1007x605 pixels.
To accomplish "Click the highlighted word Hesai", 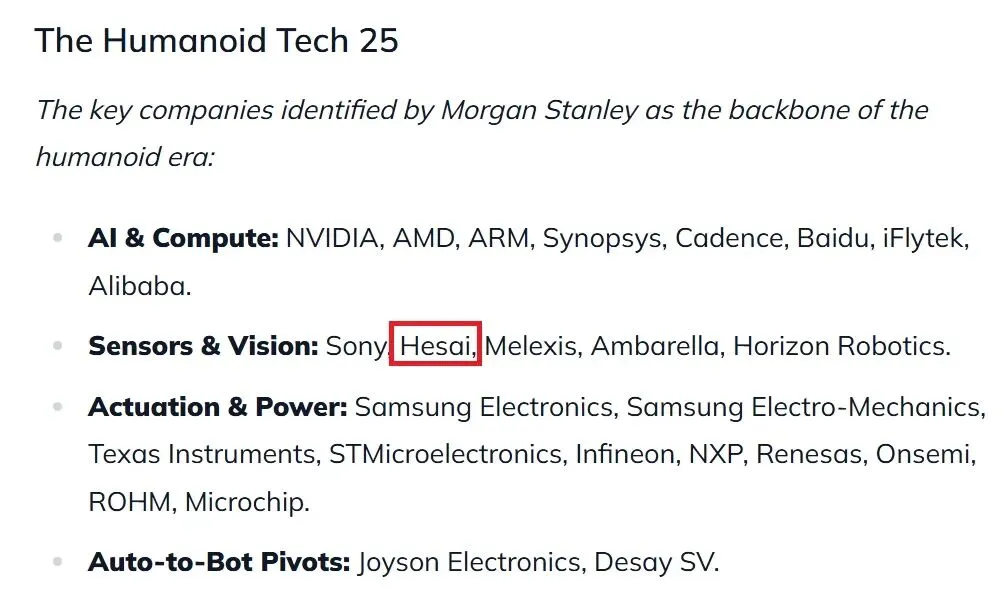I will click(x=436, y=346).
